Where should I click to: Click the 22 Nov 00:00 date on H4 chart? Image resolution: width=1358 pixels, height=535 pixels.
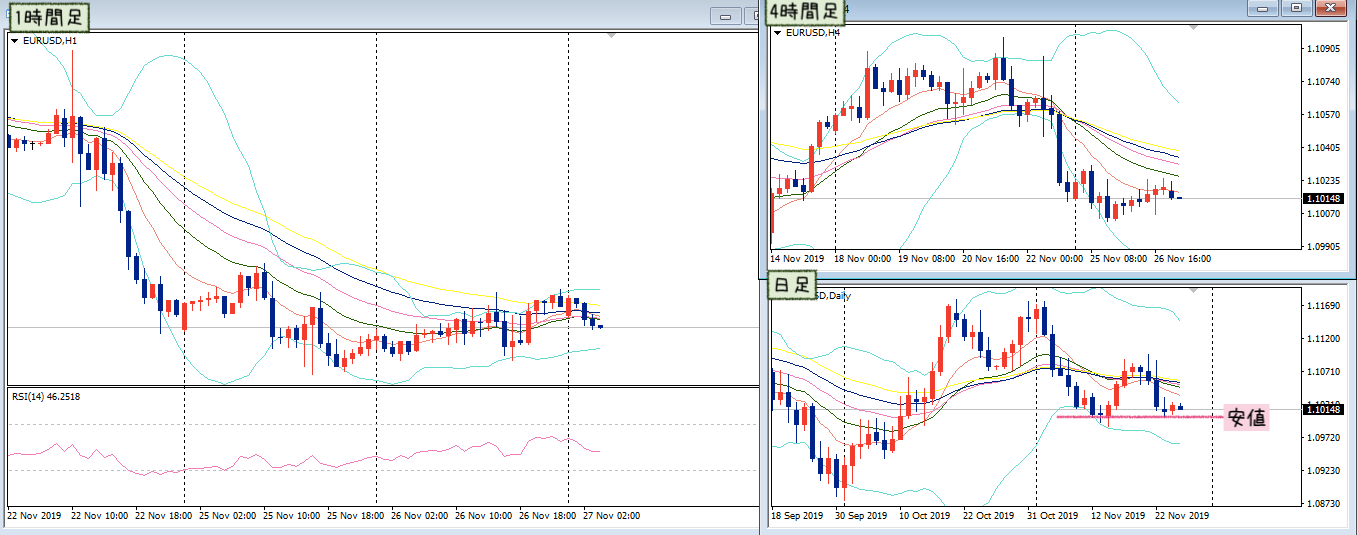(1054, 258)
